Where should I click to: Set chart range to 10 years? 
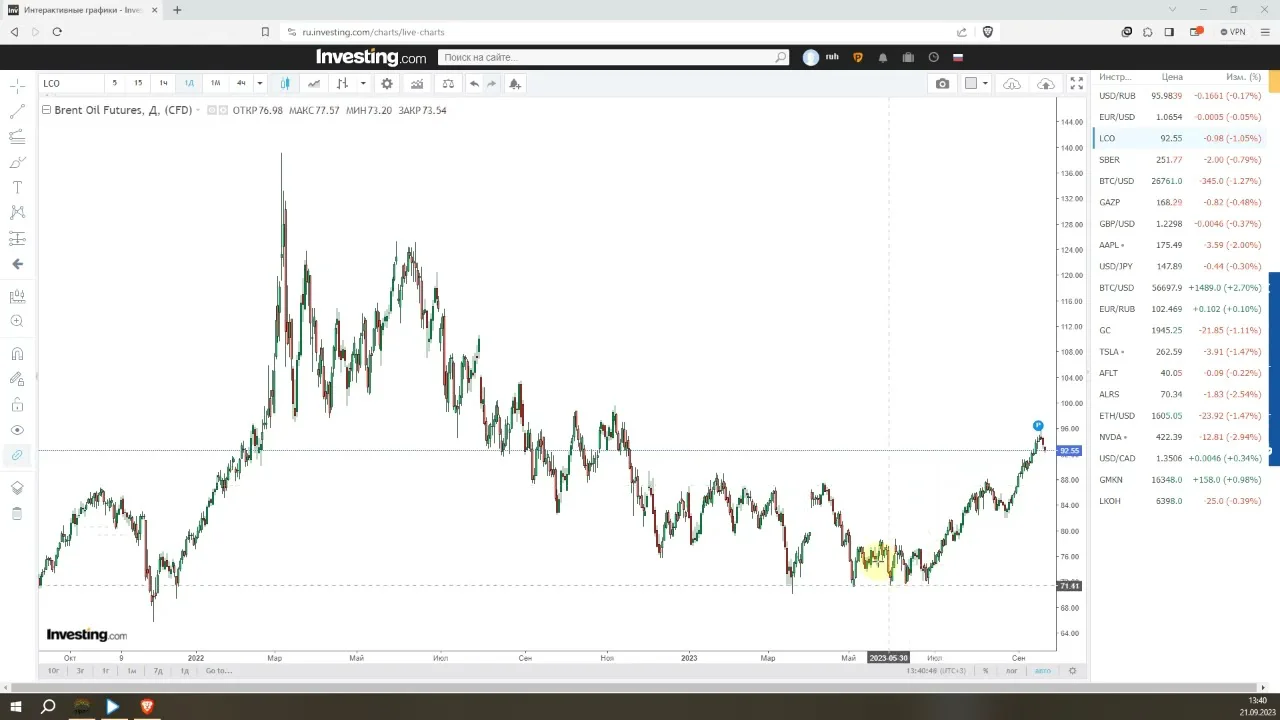[x=53, y=671]
